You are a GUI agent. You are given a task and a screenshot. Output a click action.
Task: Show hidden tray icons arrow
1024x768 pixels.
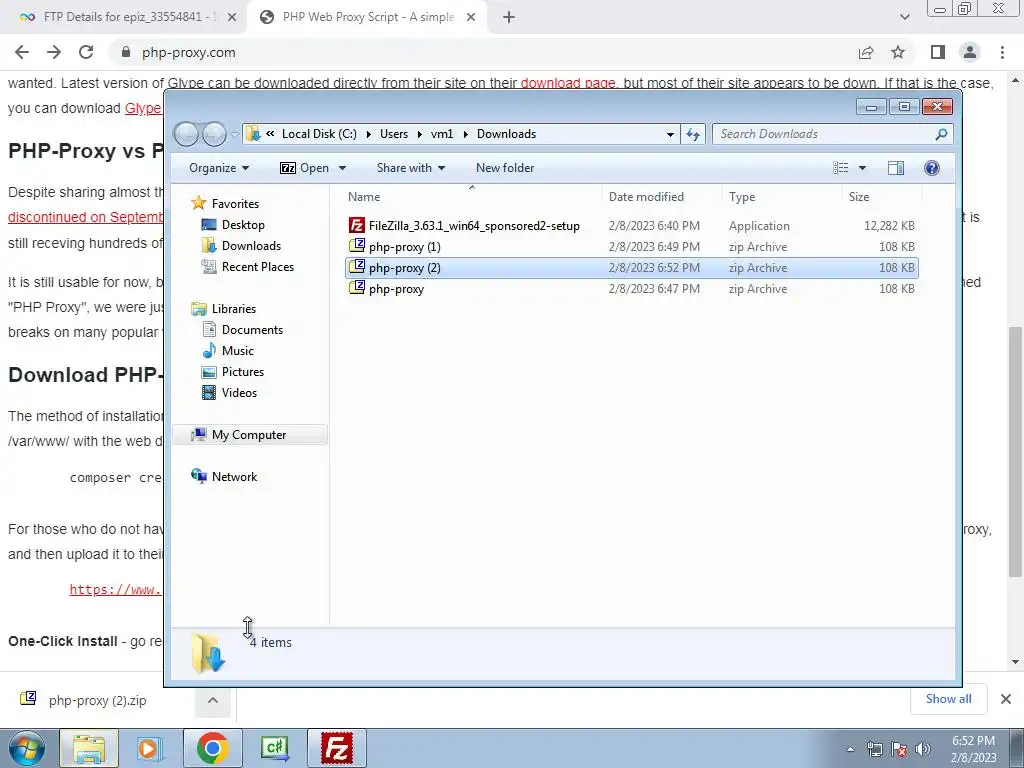click(x=850, y=749)
